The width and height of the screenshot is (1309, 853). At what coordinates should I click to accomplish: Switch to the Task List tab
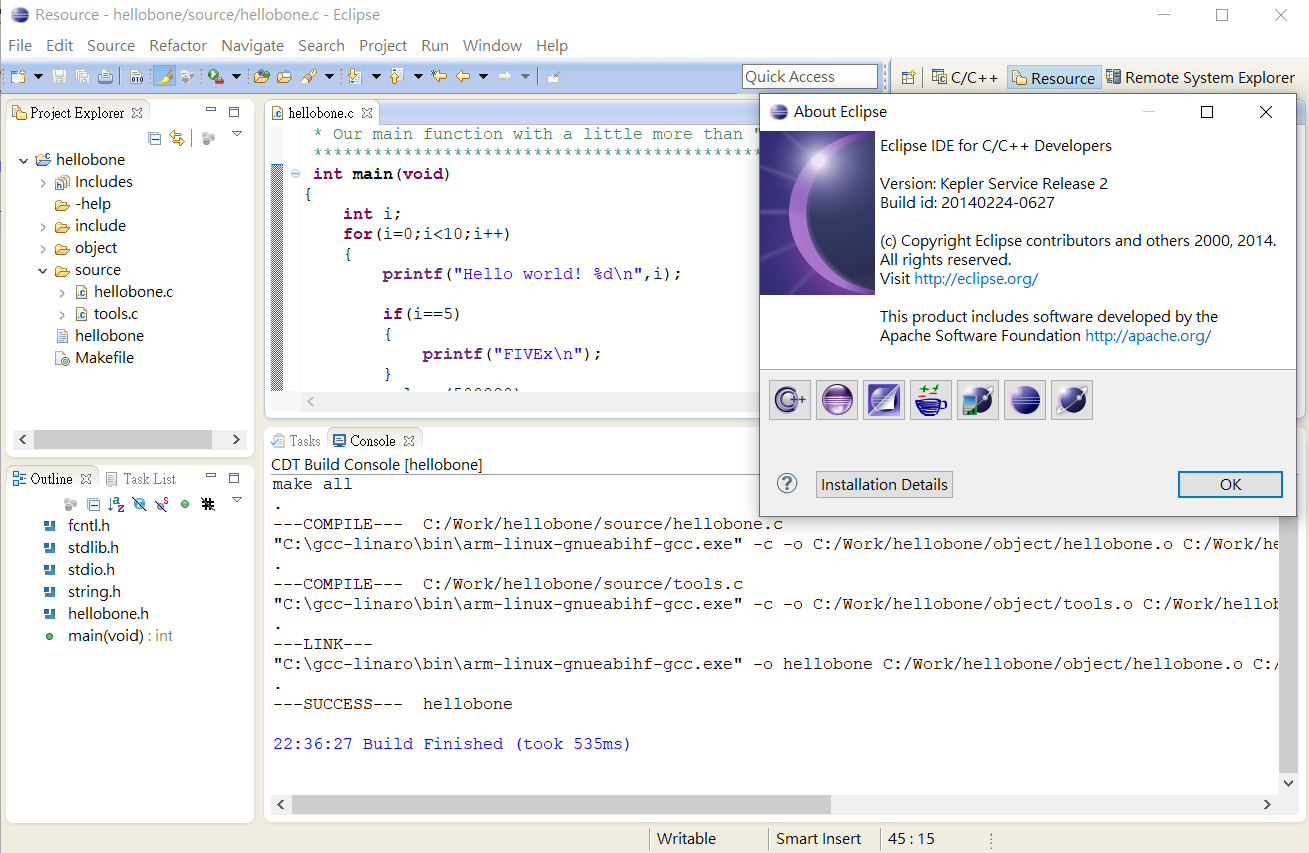click(x=141, y=479)
